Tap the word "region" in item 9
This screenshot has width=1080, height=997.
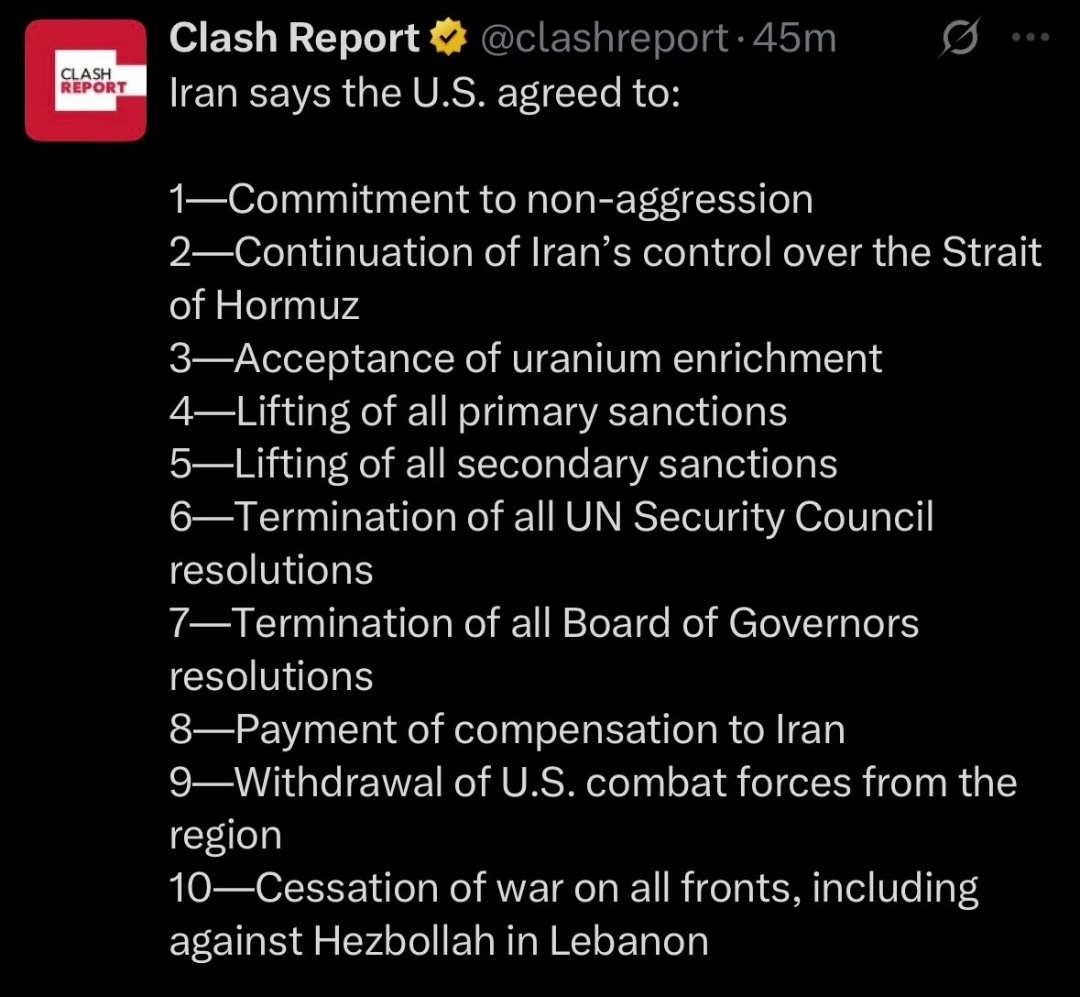point(225,835)
